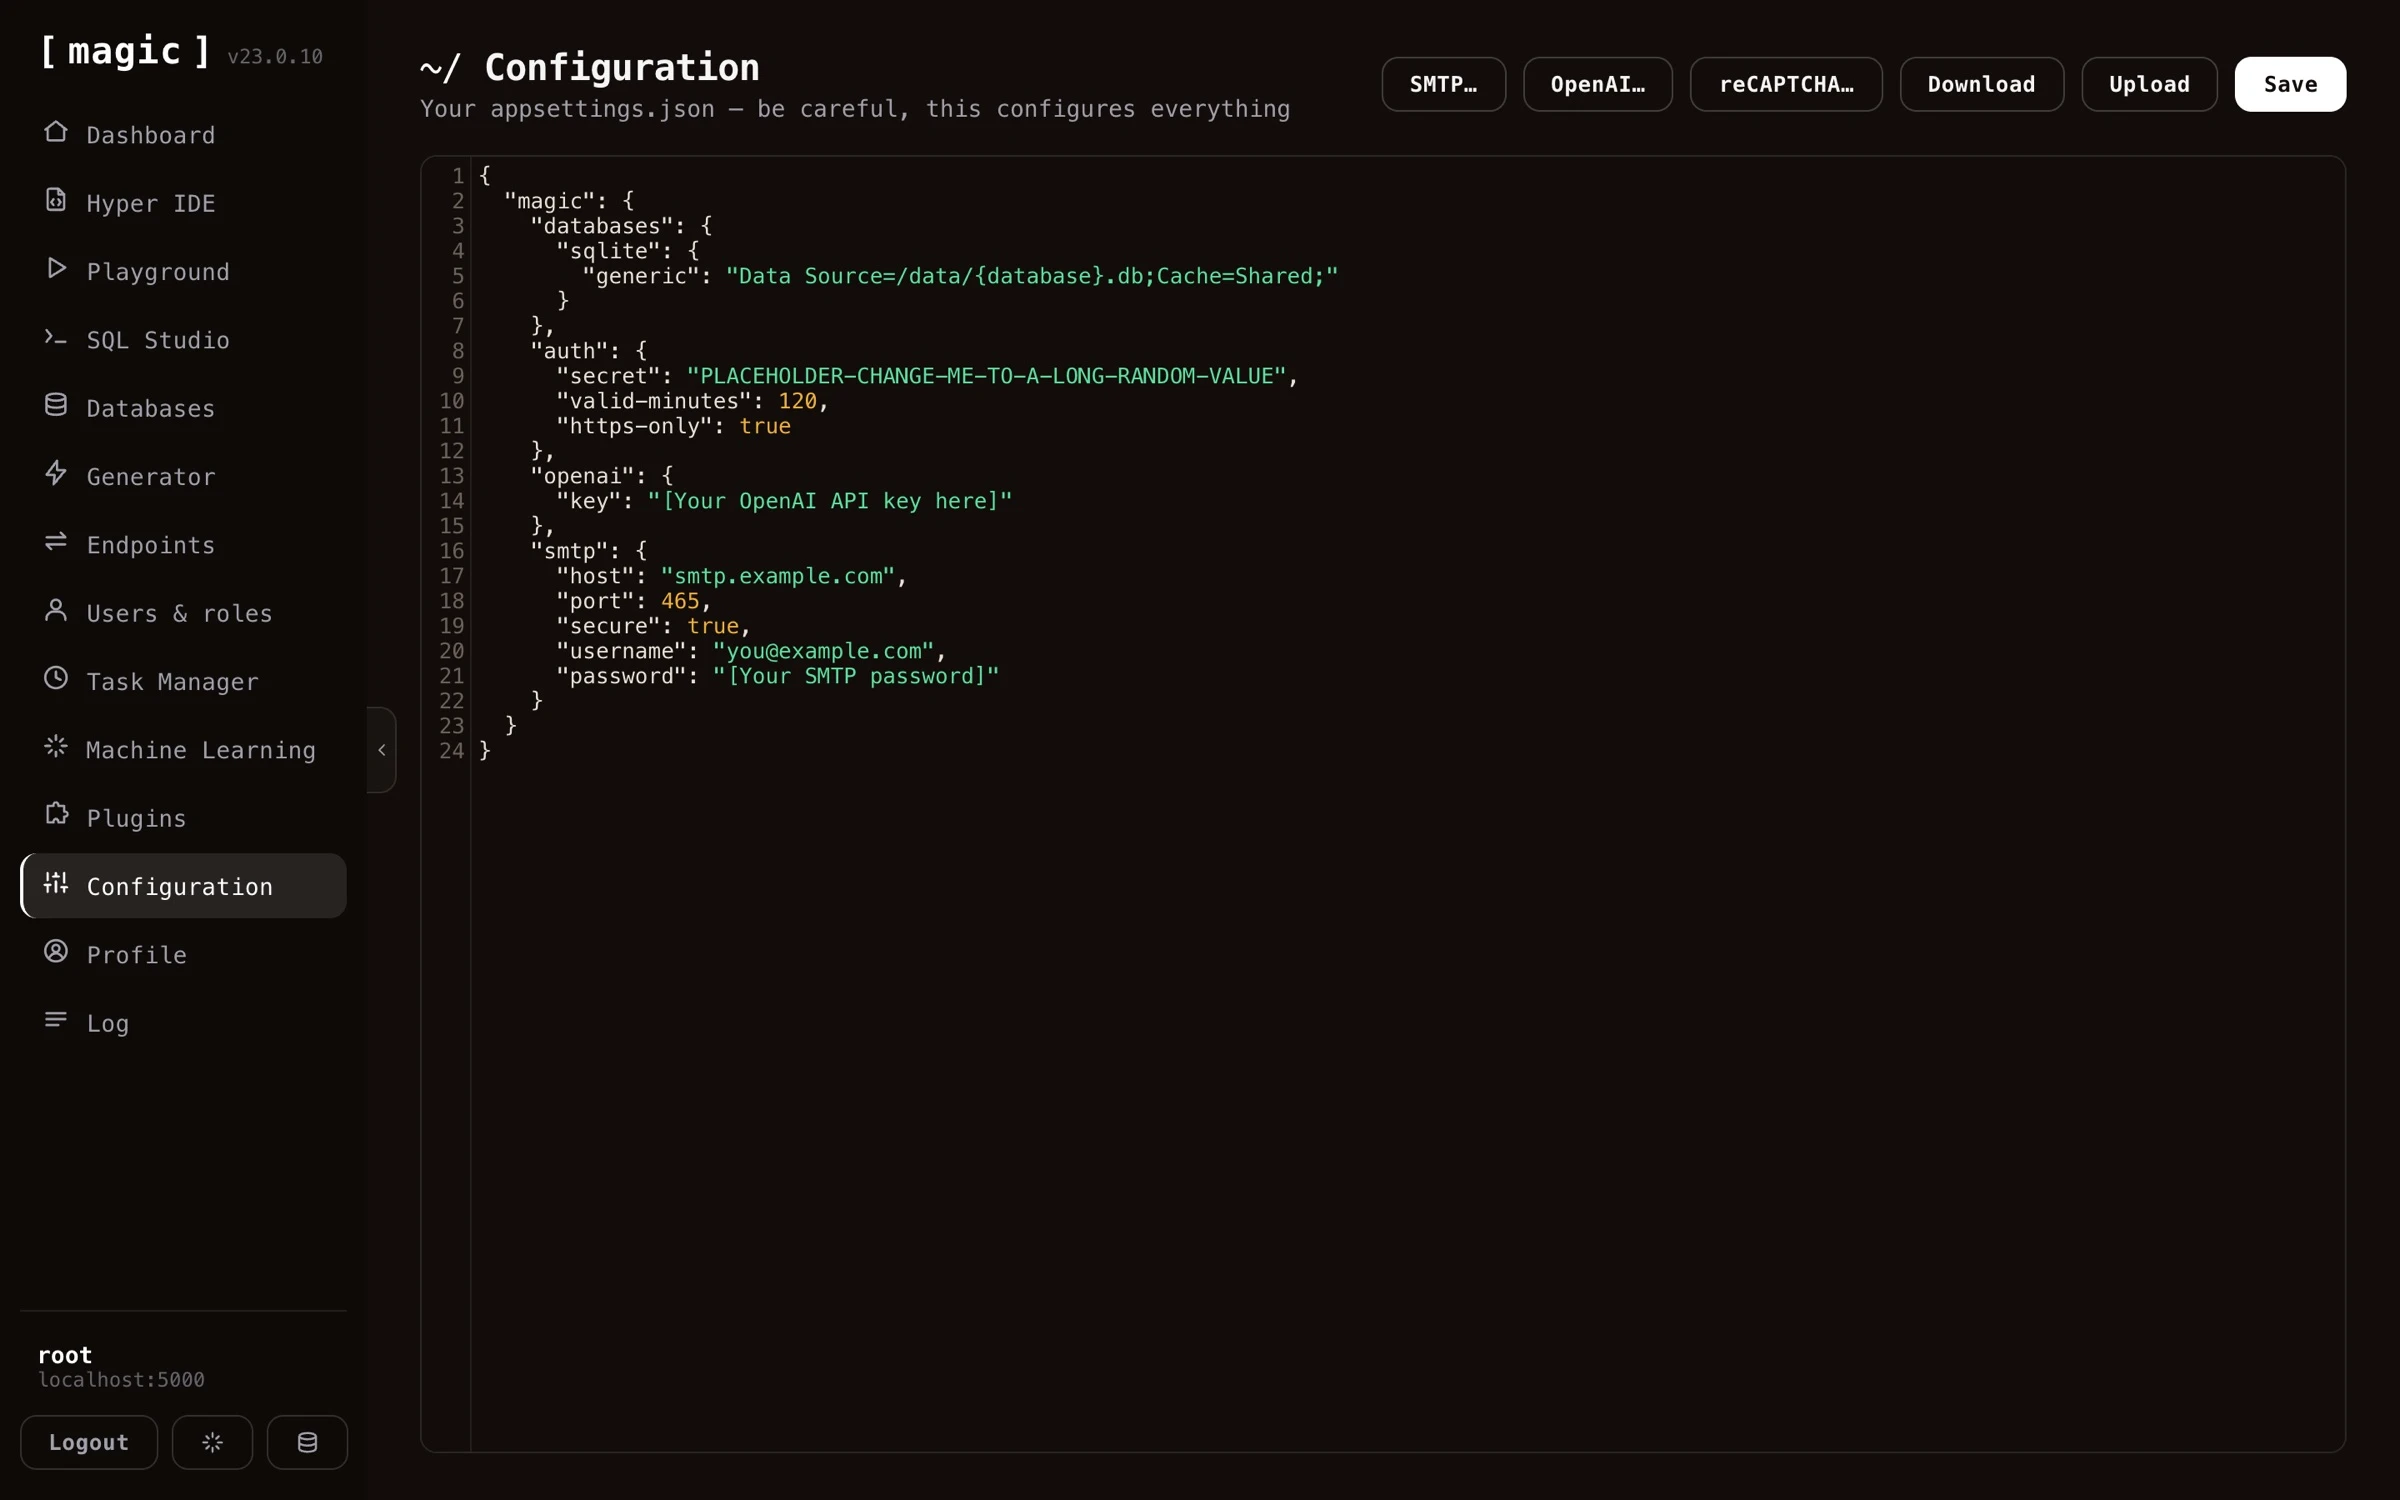2400x1500 pixels.
Task: Click line number 24 in the gutter
Action: click(452, 751)
